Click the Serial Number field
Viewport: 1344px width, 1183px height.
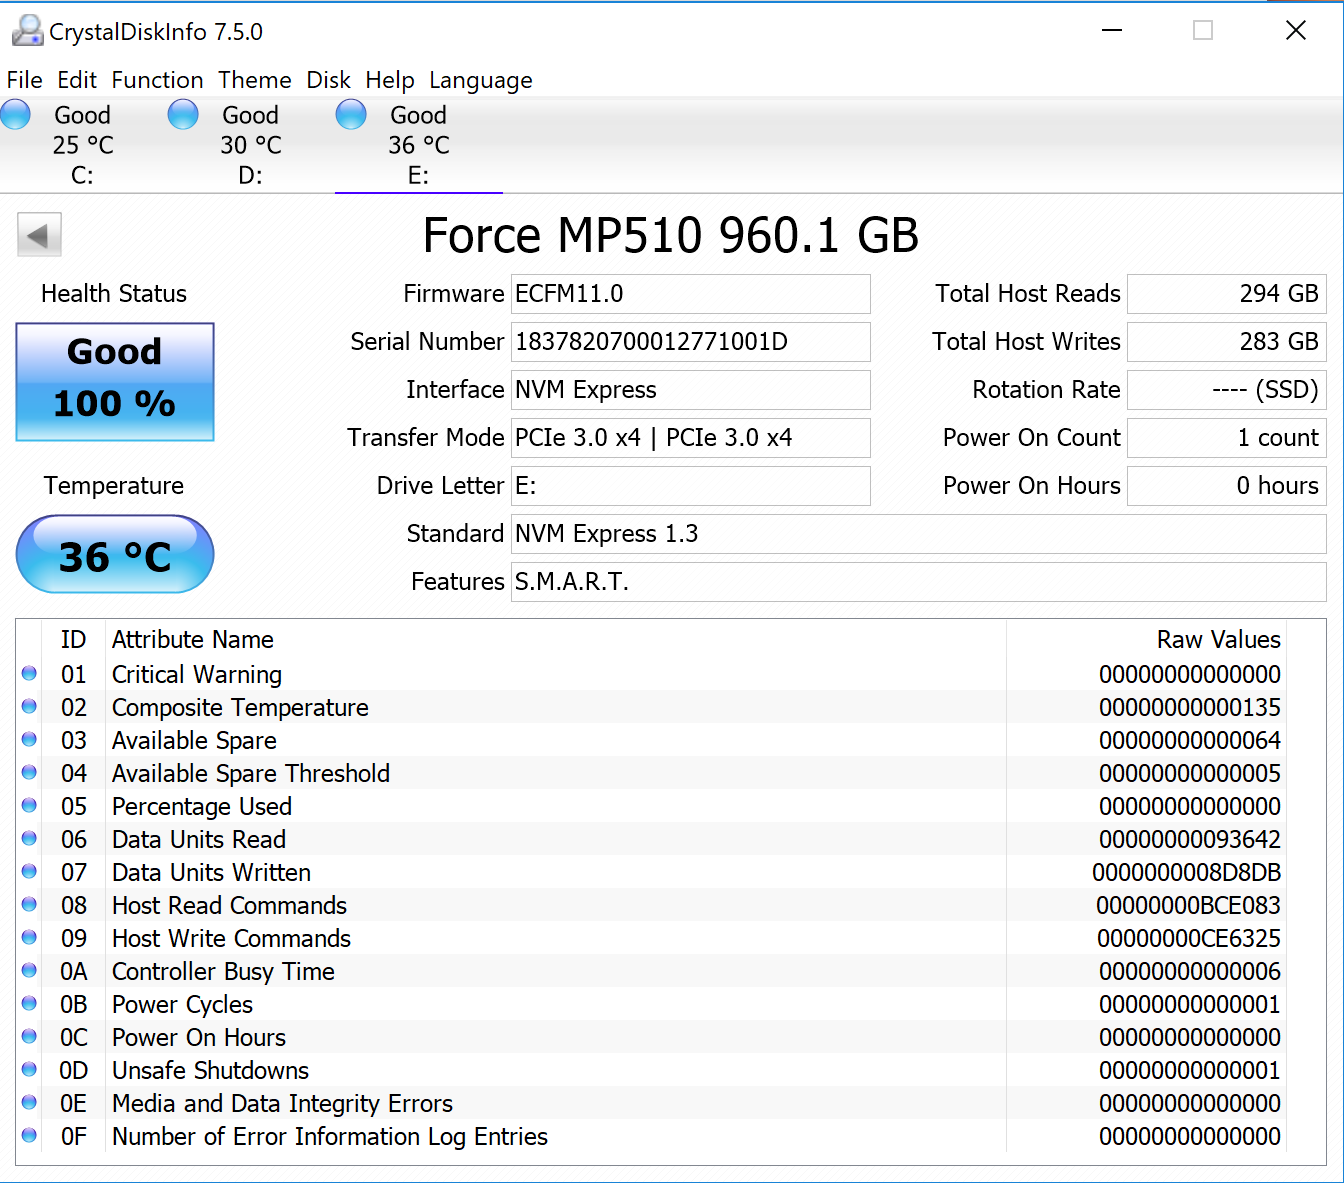click(x=690, y=342)
